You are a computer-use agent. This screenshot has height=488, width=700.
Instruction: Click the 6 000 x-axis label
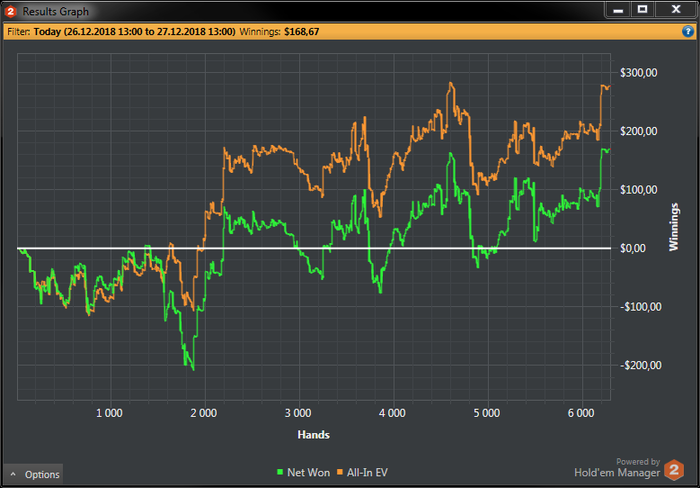[x=581, y=413]
